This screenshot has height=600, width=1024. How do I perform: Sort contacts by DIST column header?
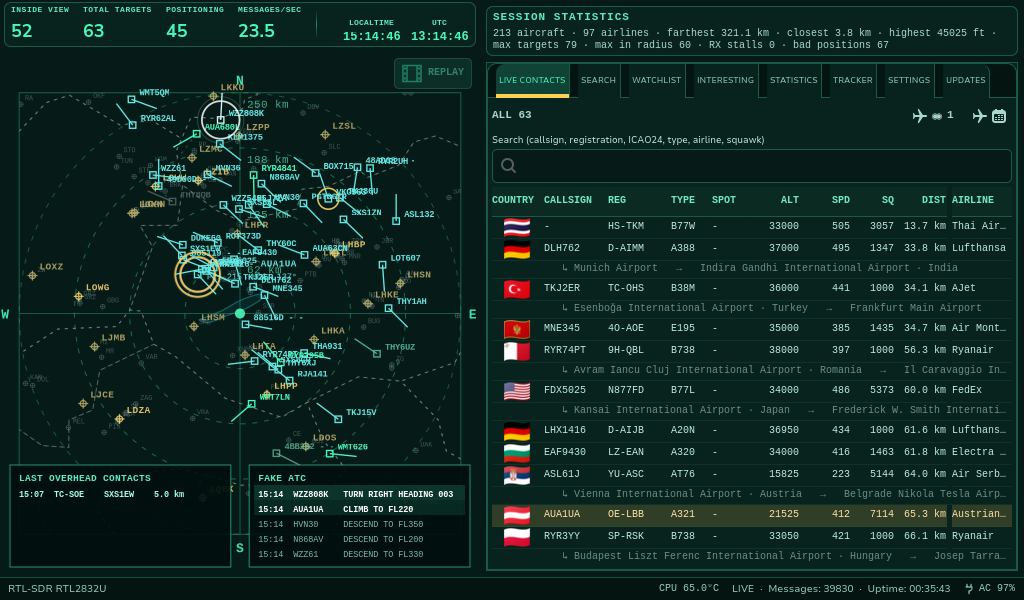[x=933, y=200]
